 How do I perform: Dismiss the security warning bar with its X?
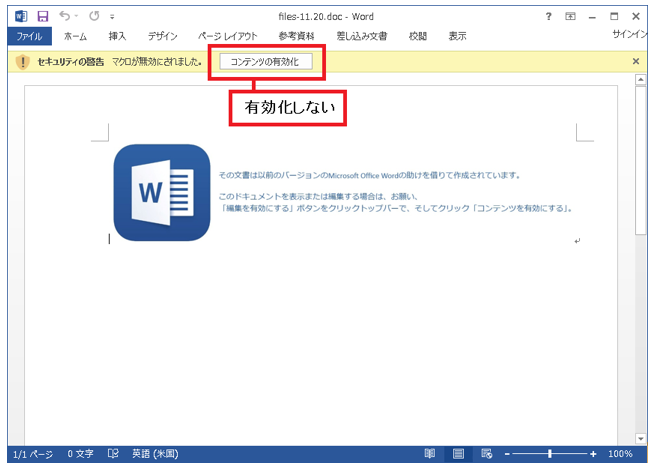coord(636,62)
